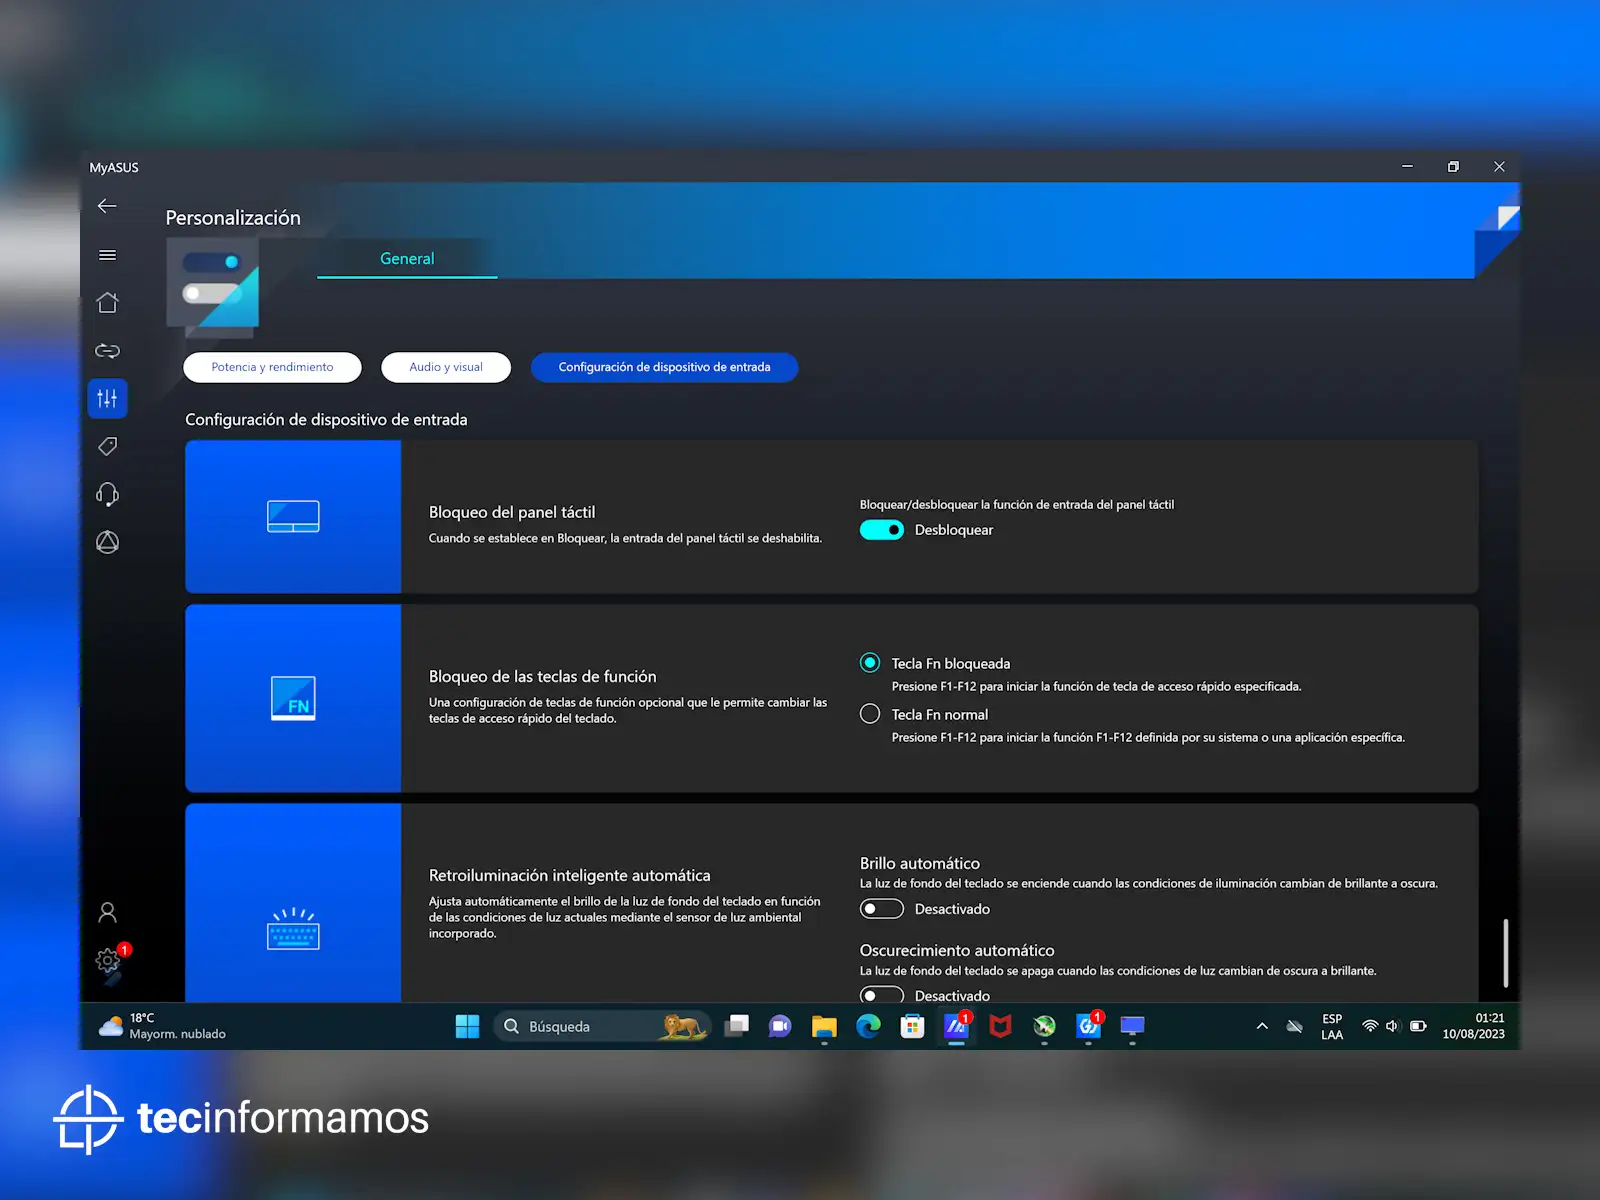The height and width of the screenshot is (1200, 1600).
Task: Open Potencia y rendimiento section
Action: 272,367
